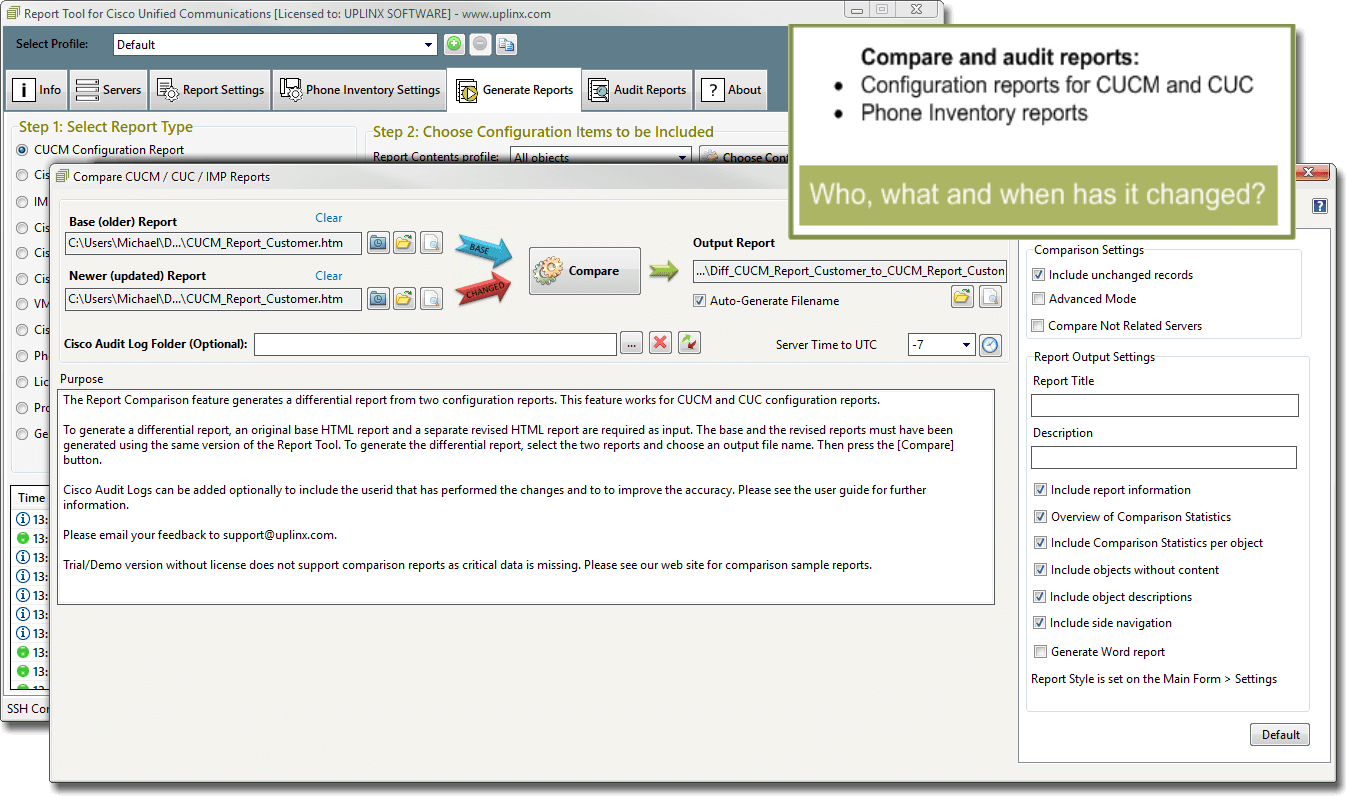Preview the Base (older) Report file
Viewport: 1346px width, 796px height.
click(431, 242)
